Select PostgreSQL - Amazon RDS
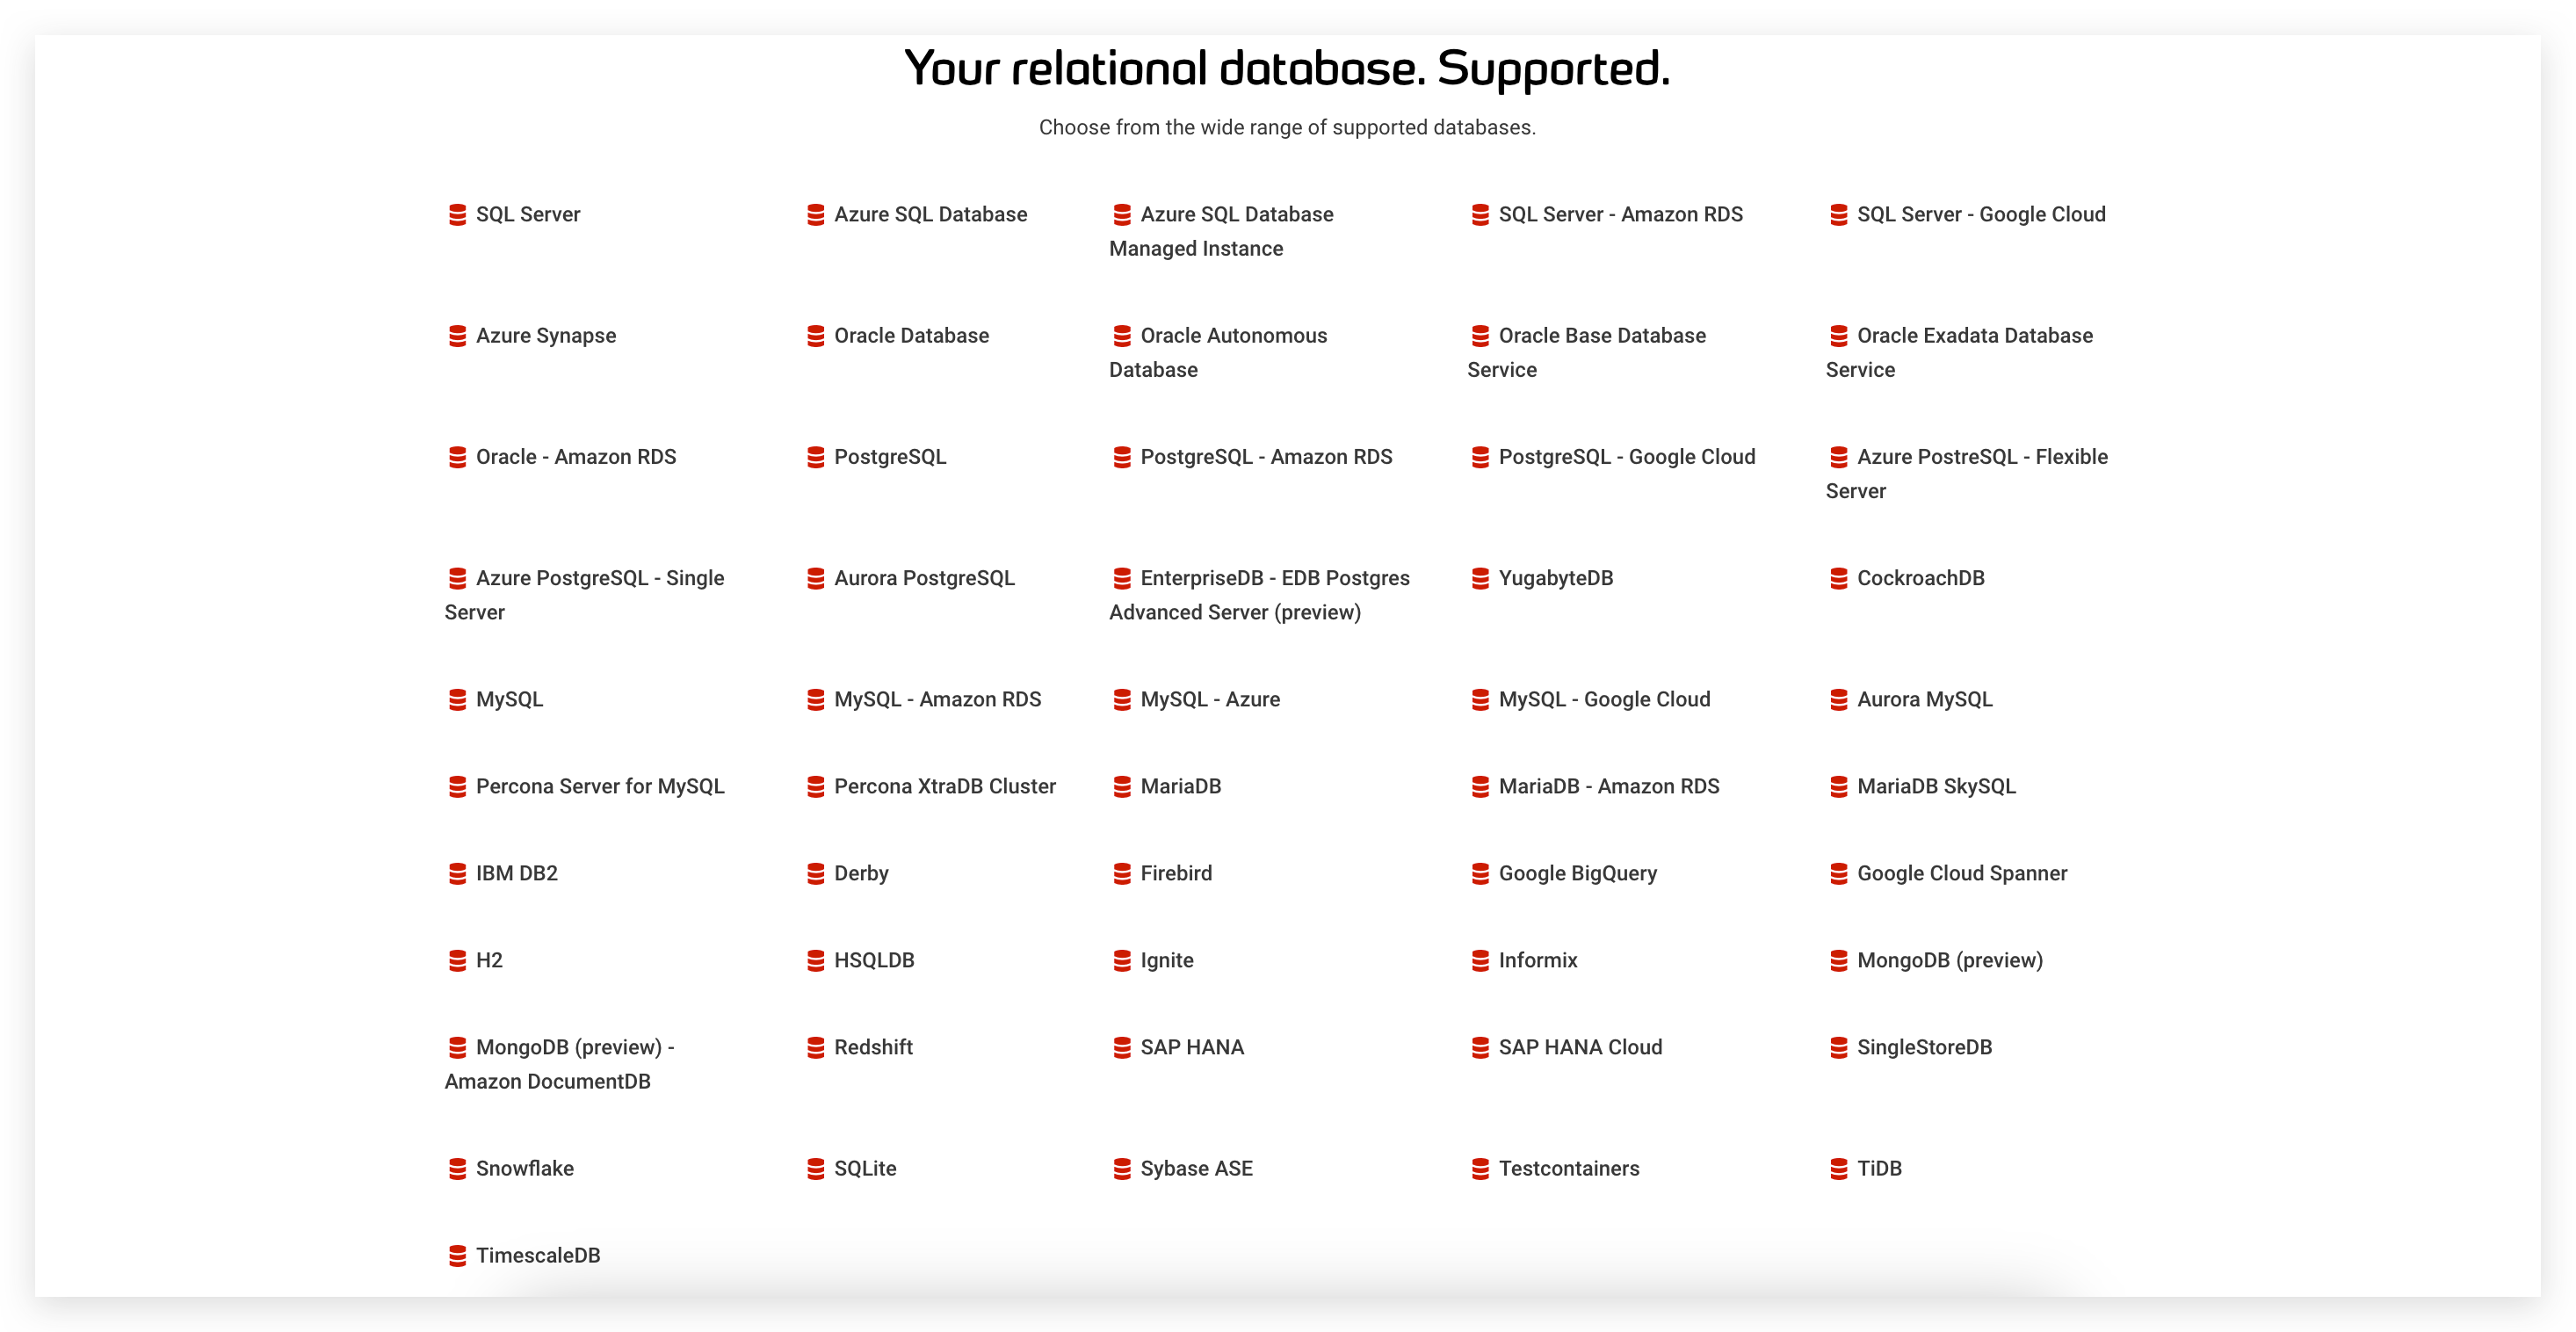 pos(1266,457)
